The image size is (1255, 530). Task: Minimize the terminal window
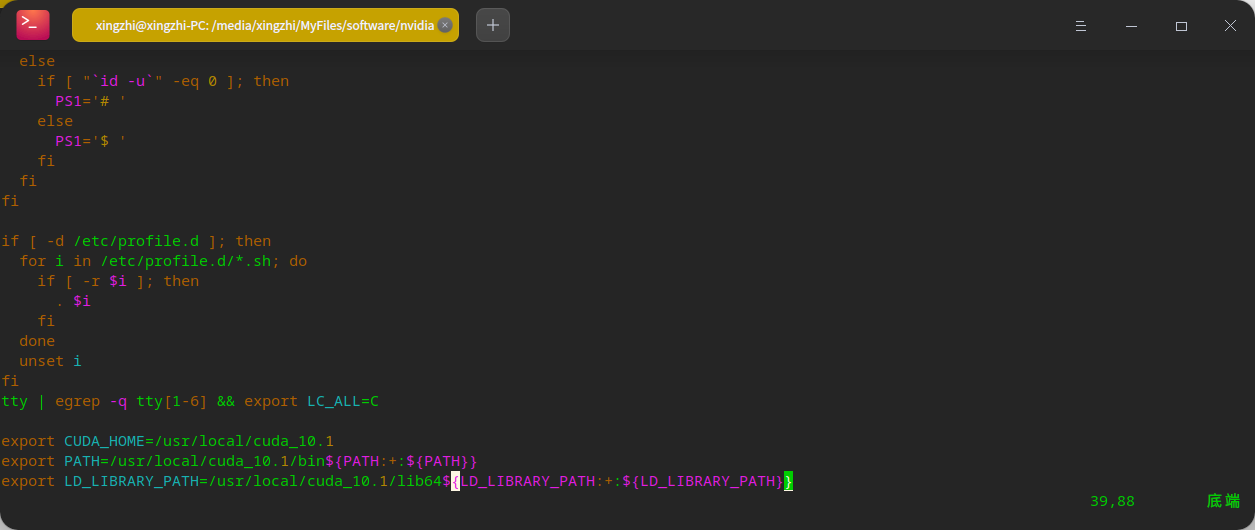point(1131,26)
